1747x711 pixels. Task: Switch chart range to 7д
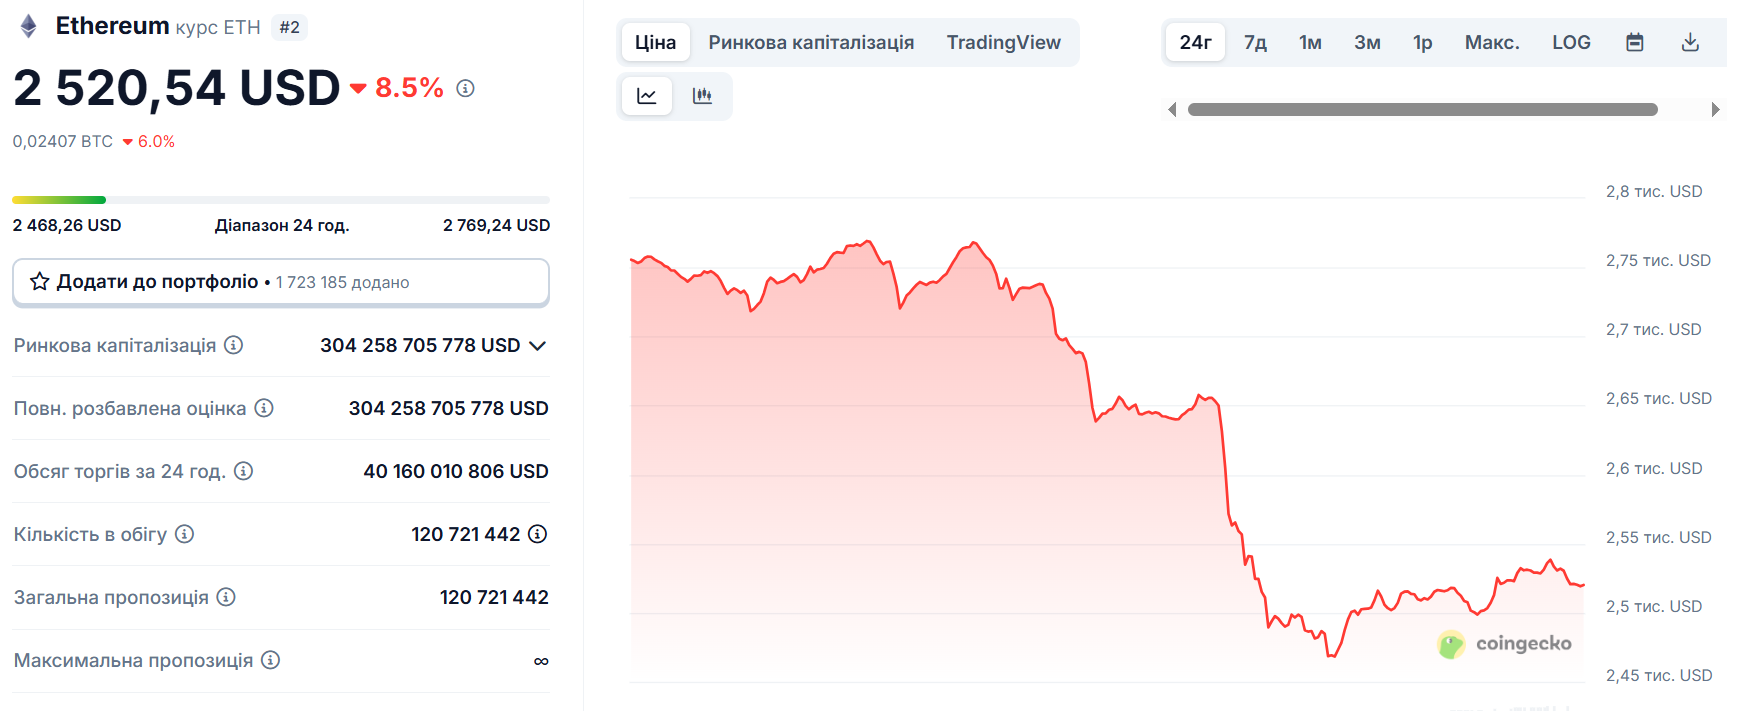click(1255, 42)
